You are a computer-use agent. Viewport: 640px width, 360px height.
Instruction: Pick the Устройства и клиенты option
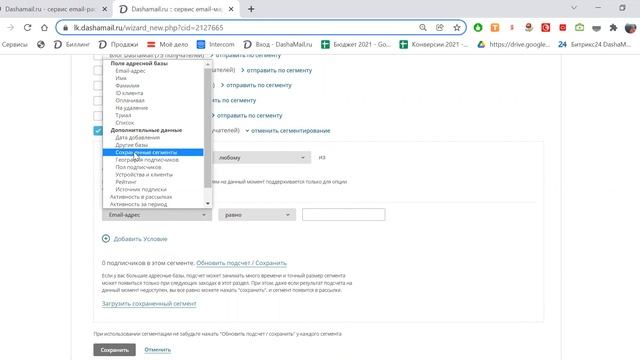144,175
